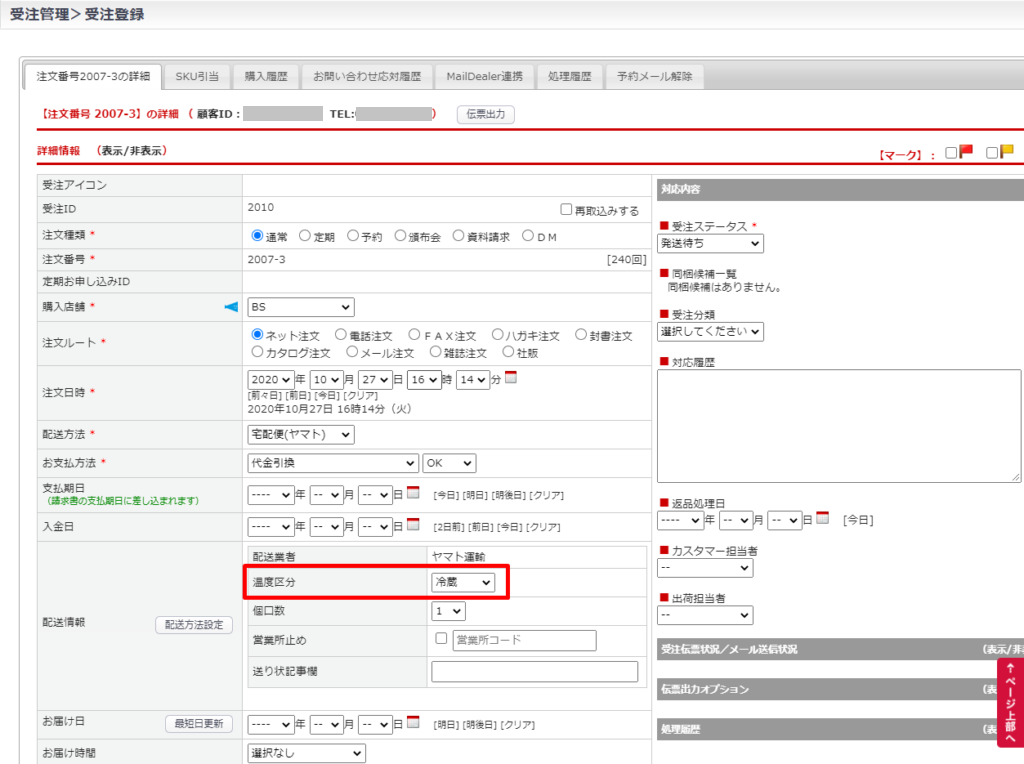Open the 配送方法 dropdown 宅配便(ヤマト)
Image resolution: width=1024 pixels, height=764 pixels.
click(x=300, y=435)
